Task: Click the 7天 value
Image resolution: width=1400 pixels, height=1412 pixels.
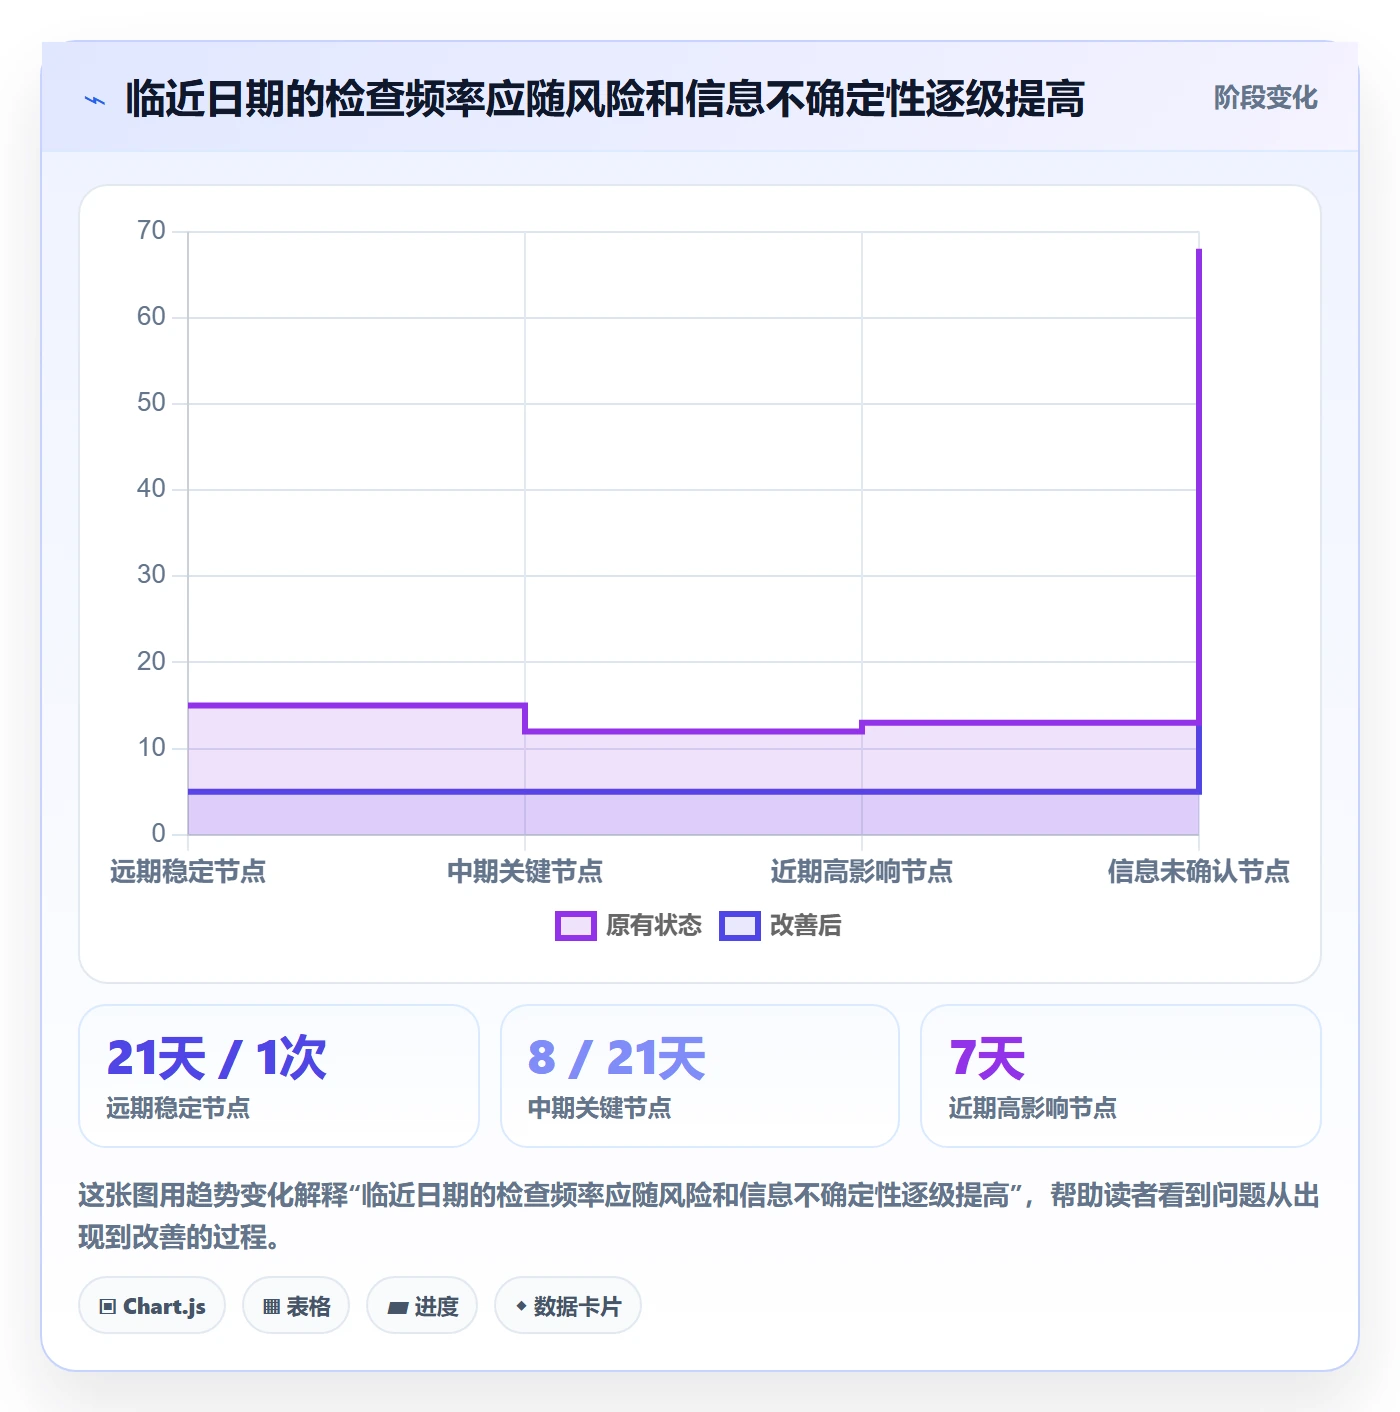Action: [x=987, y=1058]
